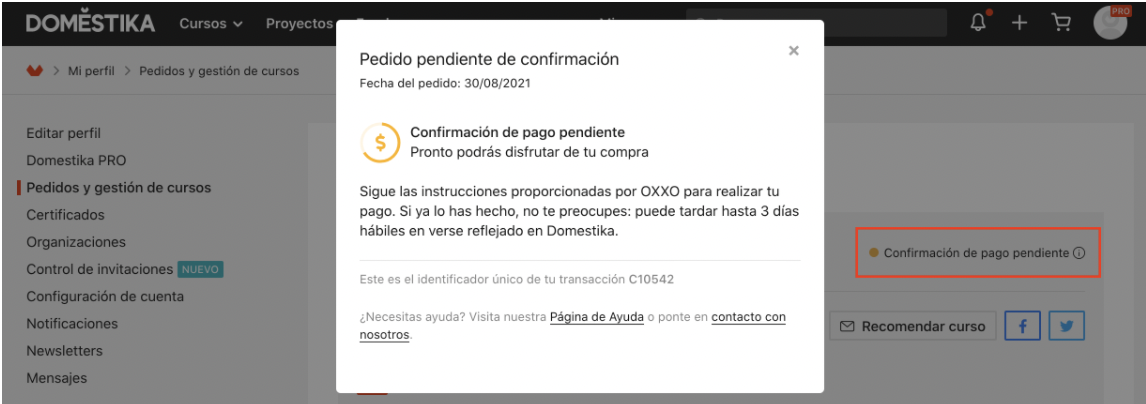Click the Recomendar curso button

tap(913, 326)
